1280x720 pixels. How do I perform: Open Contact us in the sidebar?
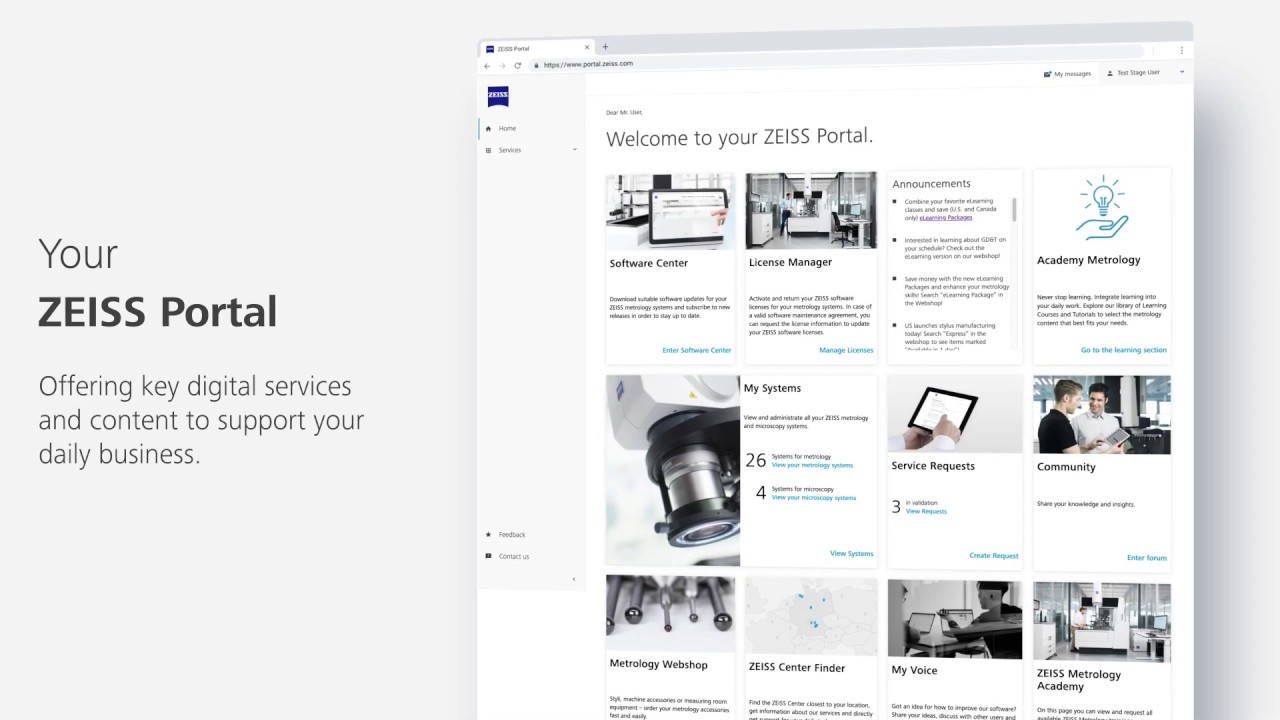514,556
